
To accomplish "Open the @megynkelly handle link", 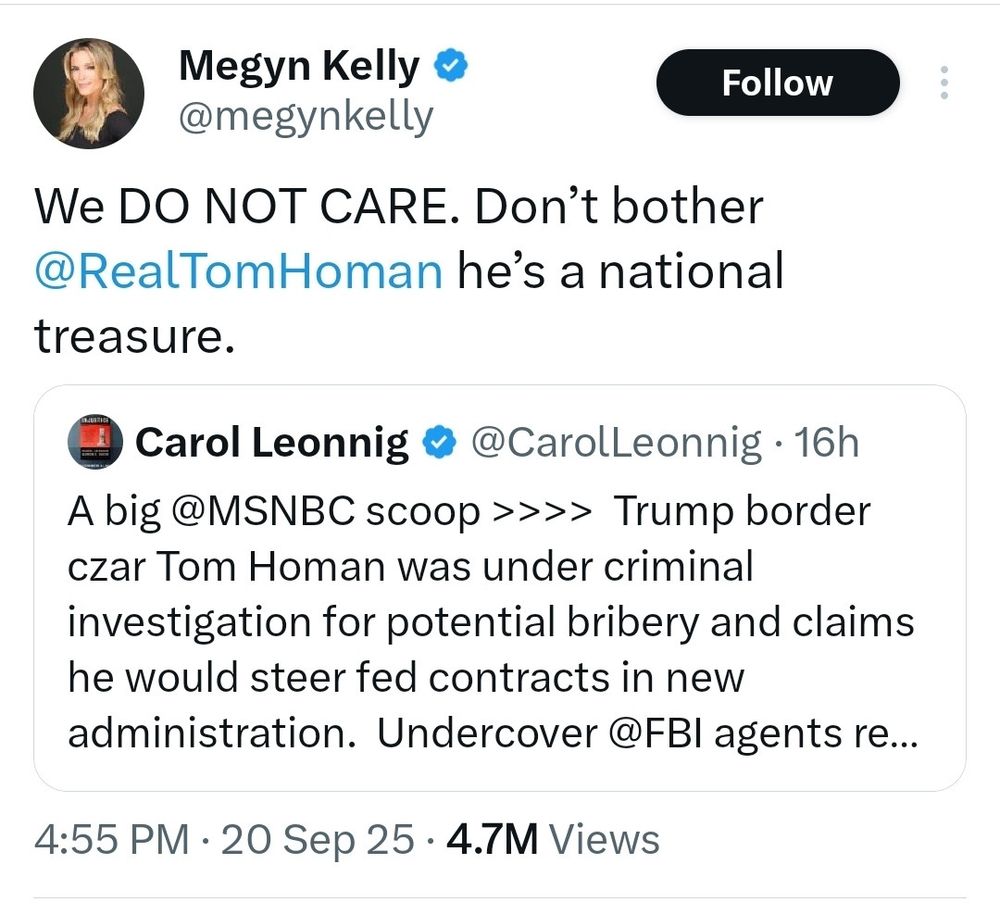I will pos(305,116).
